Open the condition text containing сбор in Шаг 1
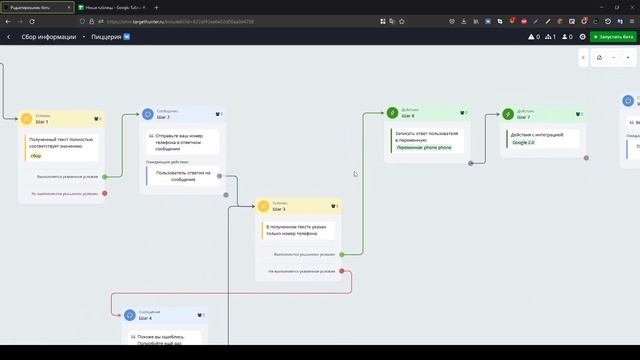 (x=61, y=147)
